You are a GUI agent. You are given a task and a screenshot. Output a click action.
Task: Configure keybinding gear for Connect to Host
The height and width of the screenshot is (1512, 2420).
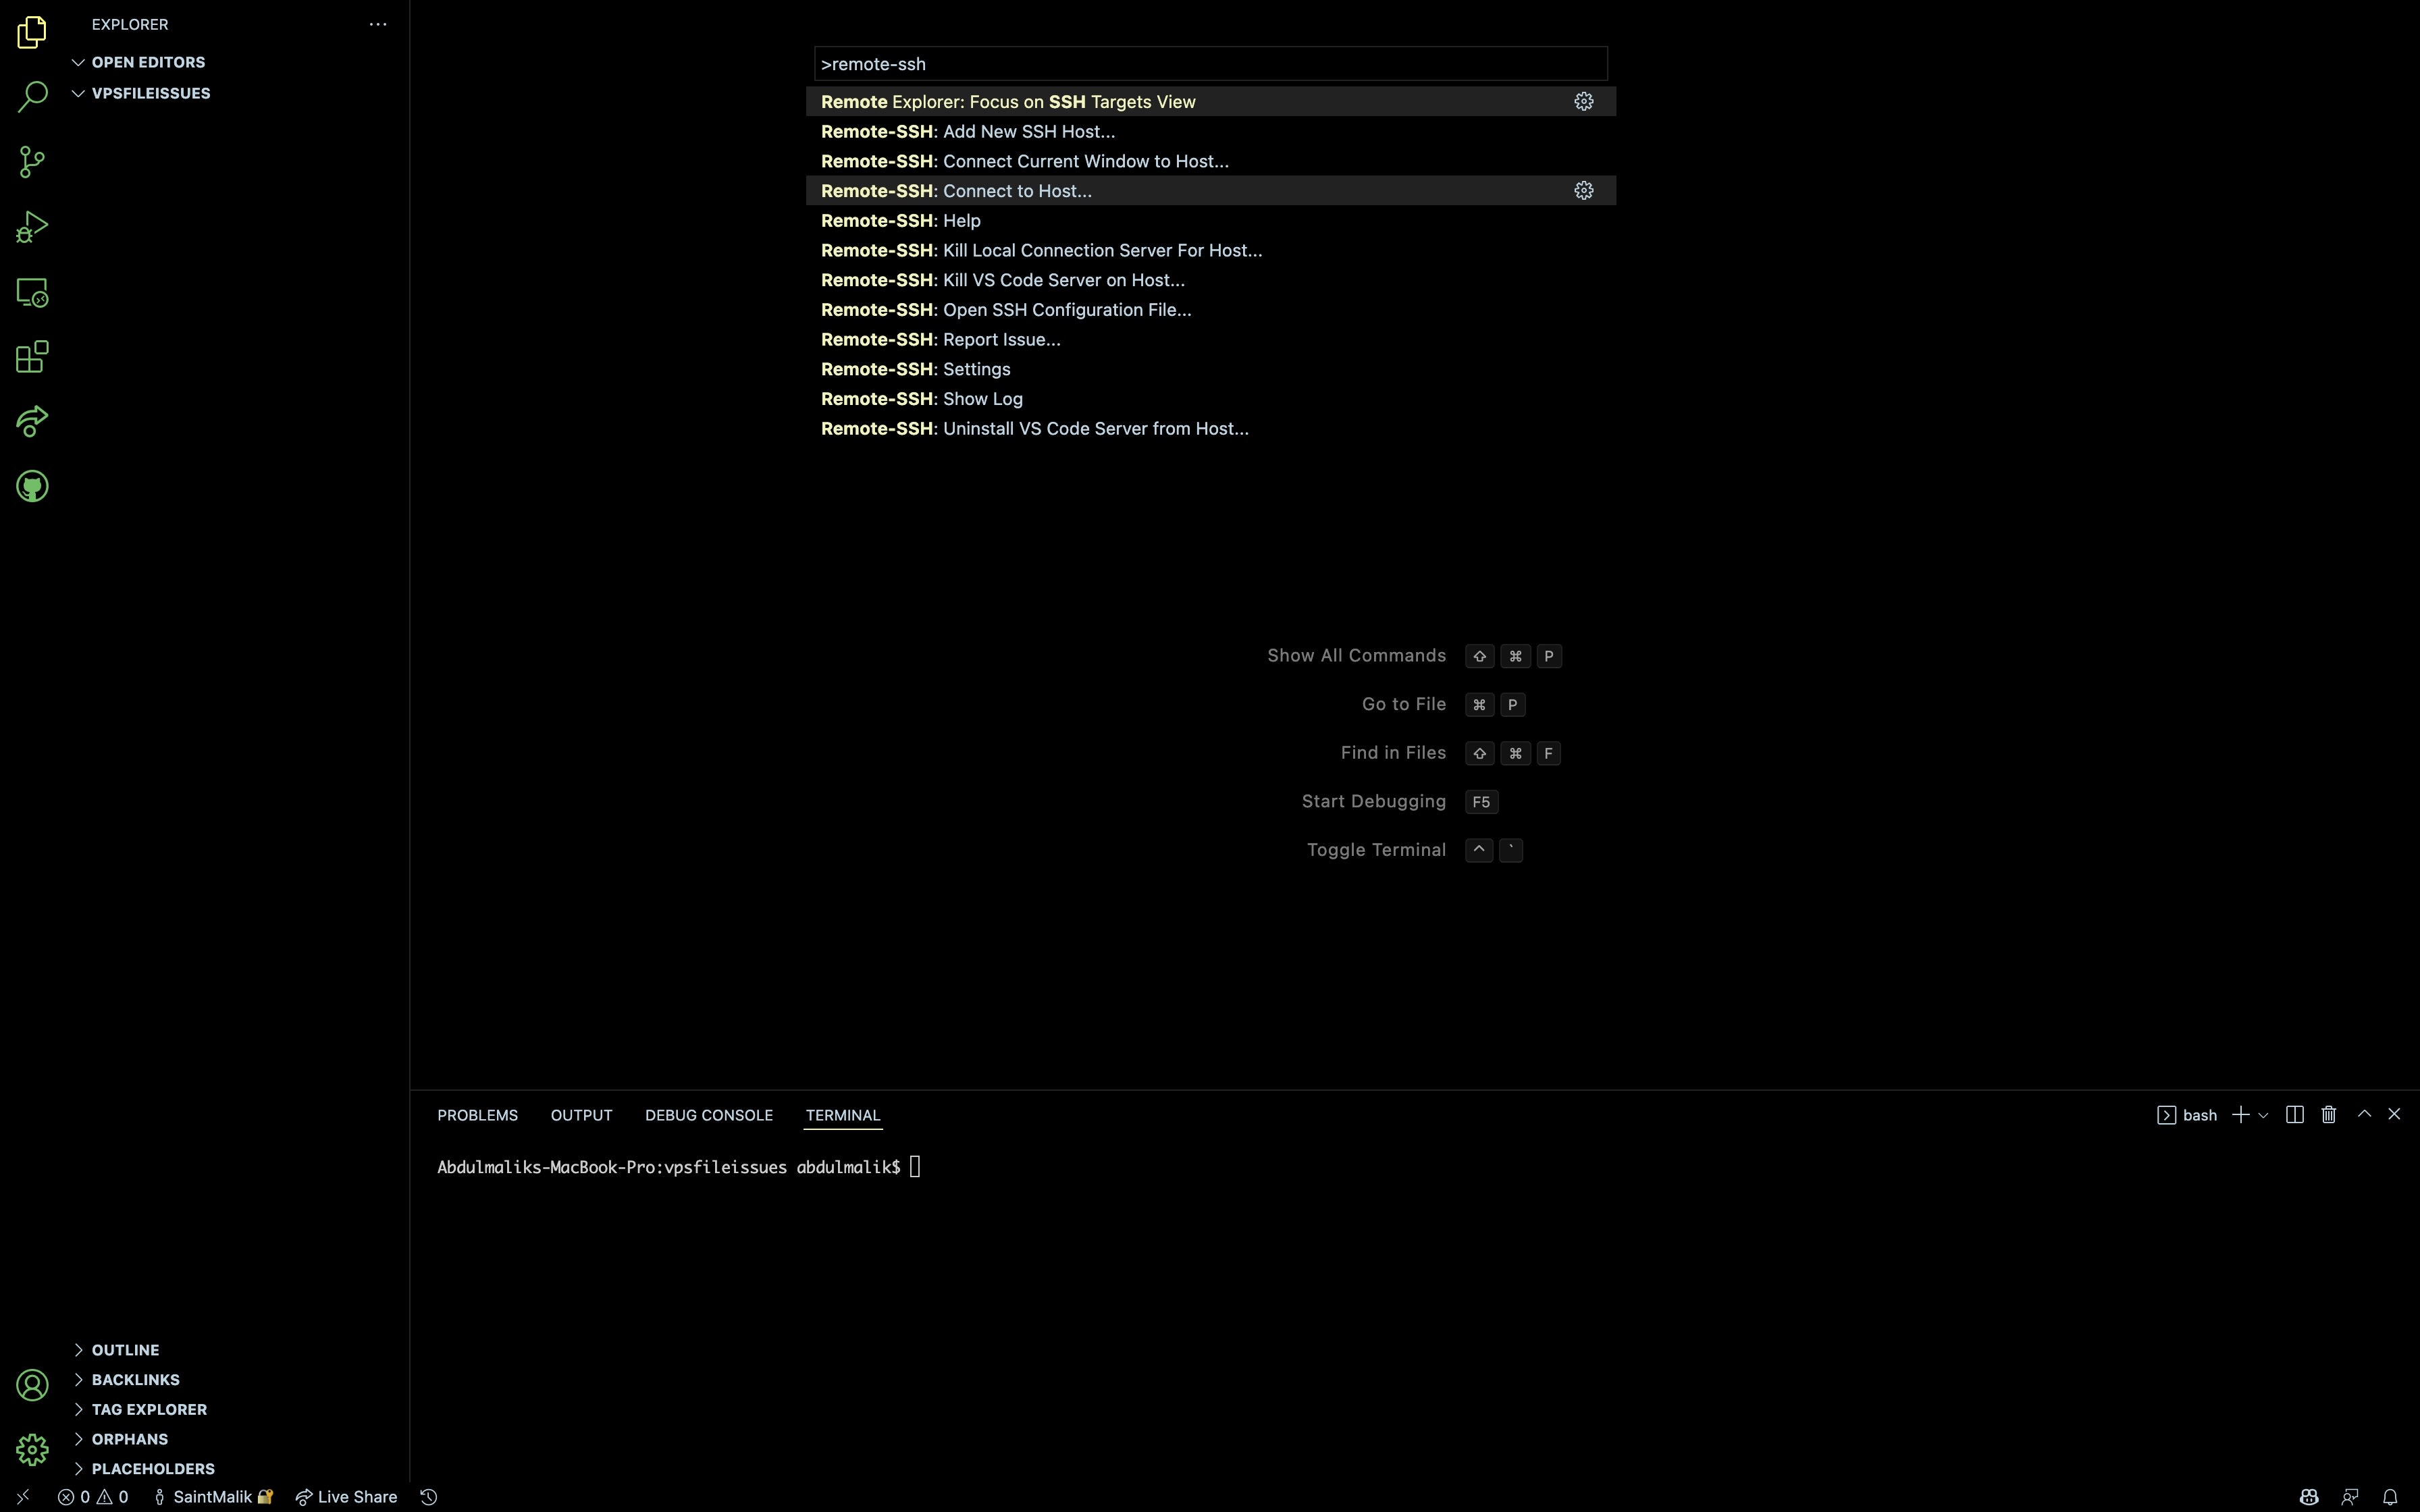1583,190
